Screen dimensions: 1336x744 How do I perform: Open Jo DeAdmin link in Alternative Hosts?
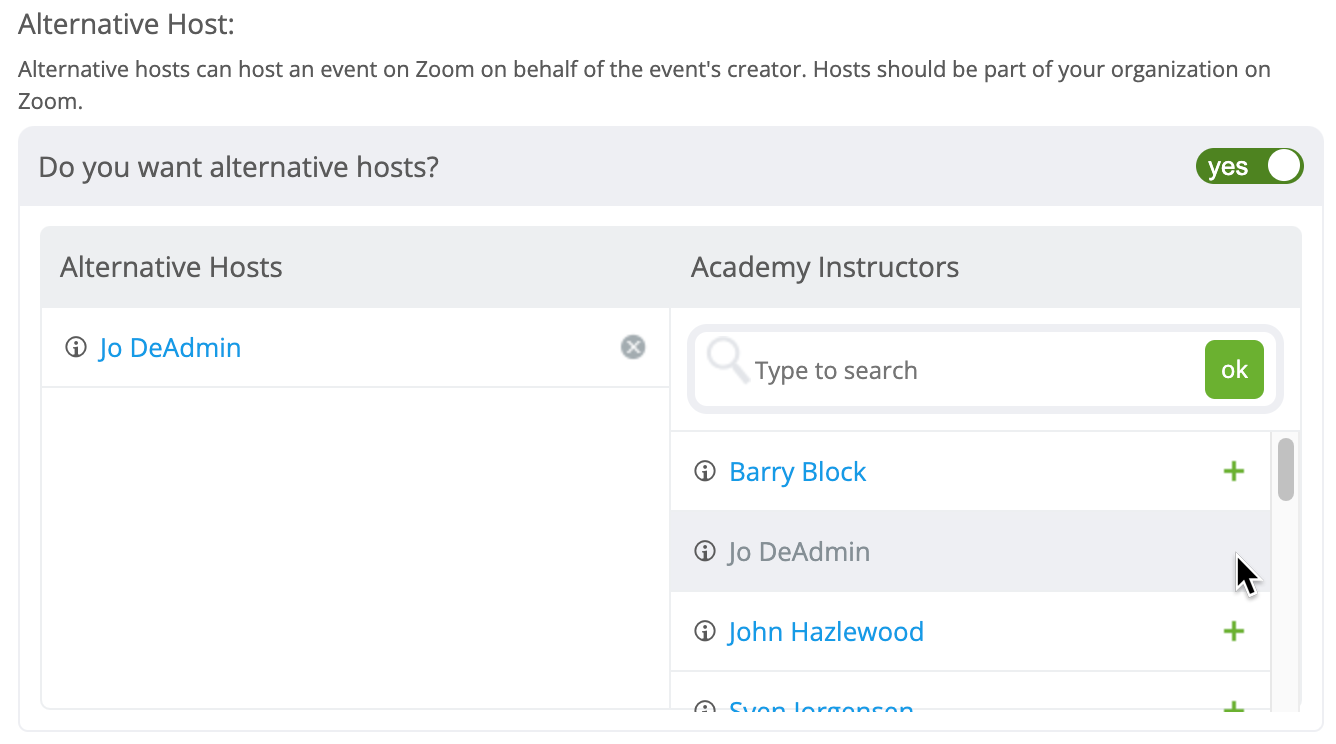(x=170, y=348)
